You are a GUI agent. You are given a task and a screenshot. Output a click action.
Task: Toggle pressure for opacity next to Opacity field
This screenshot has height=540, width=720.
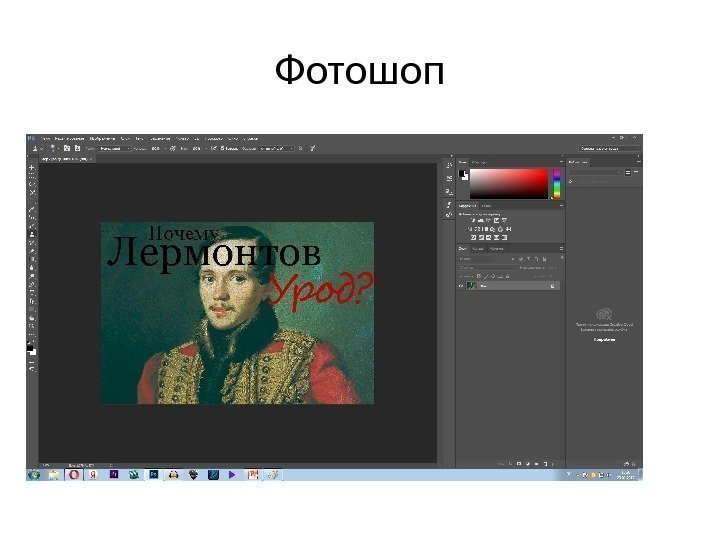coord(173,148)
